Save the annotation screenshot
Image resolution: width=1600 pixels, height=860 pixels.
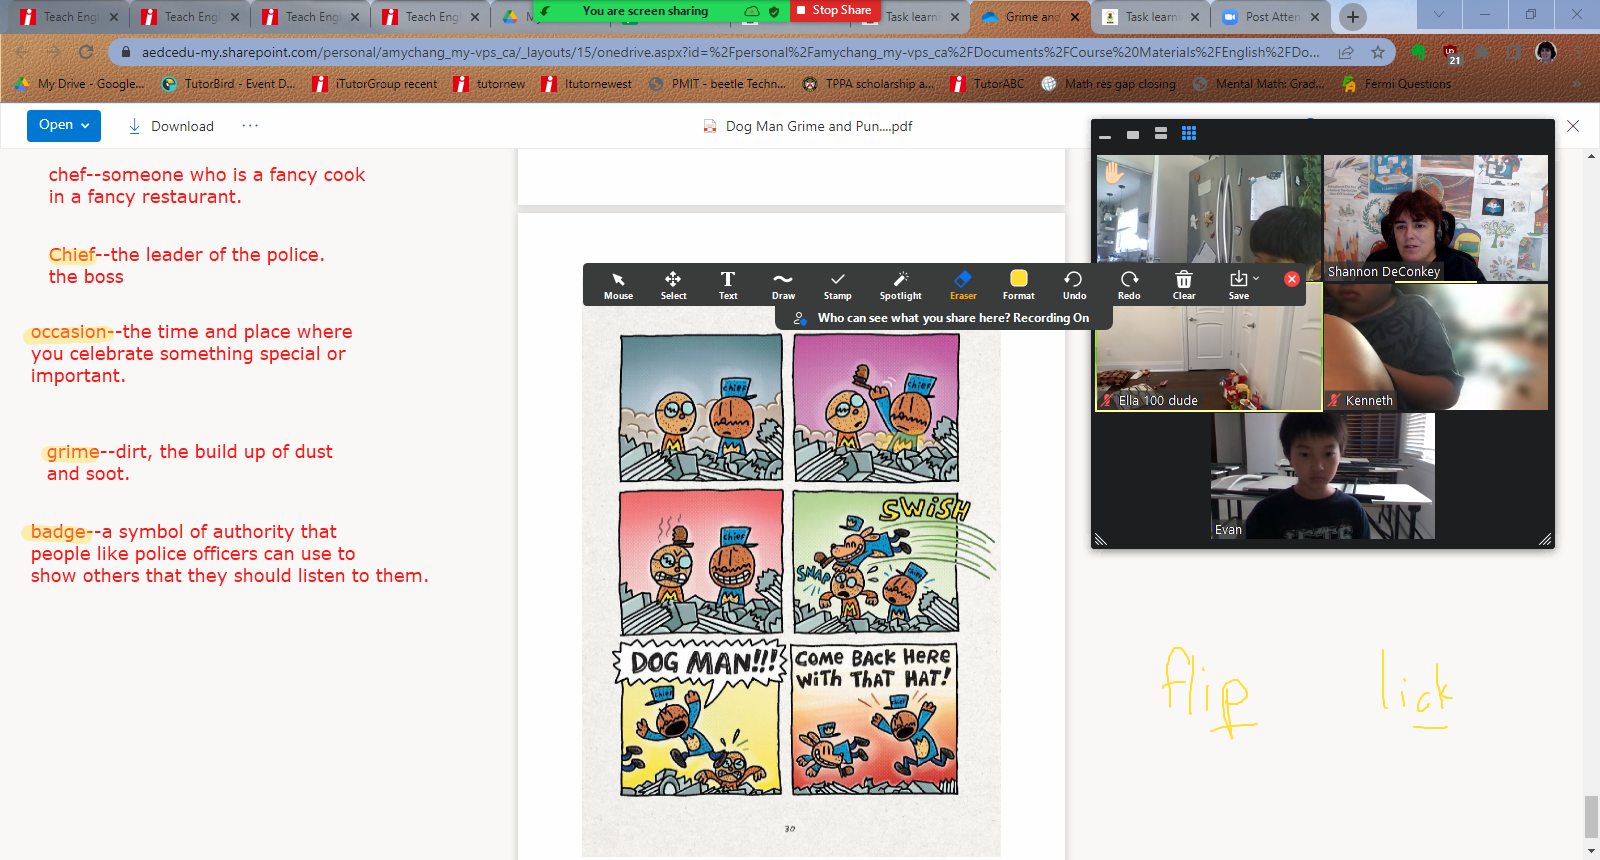pyautogui.click(x=1238, y=285)
